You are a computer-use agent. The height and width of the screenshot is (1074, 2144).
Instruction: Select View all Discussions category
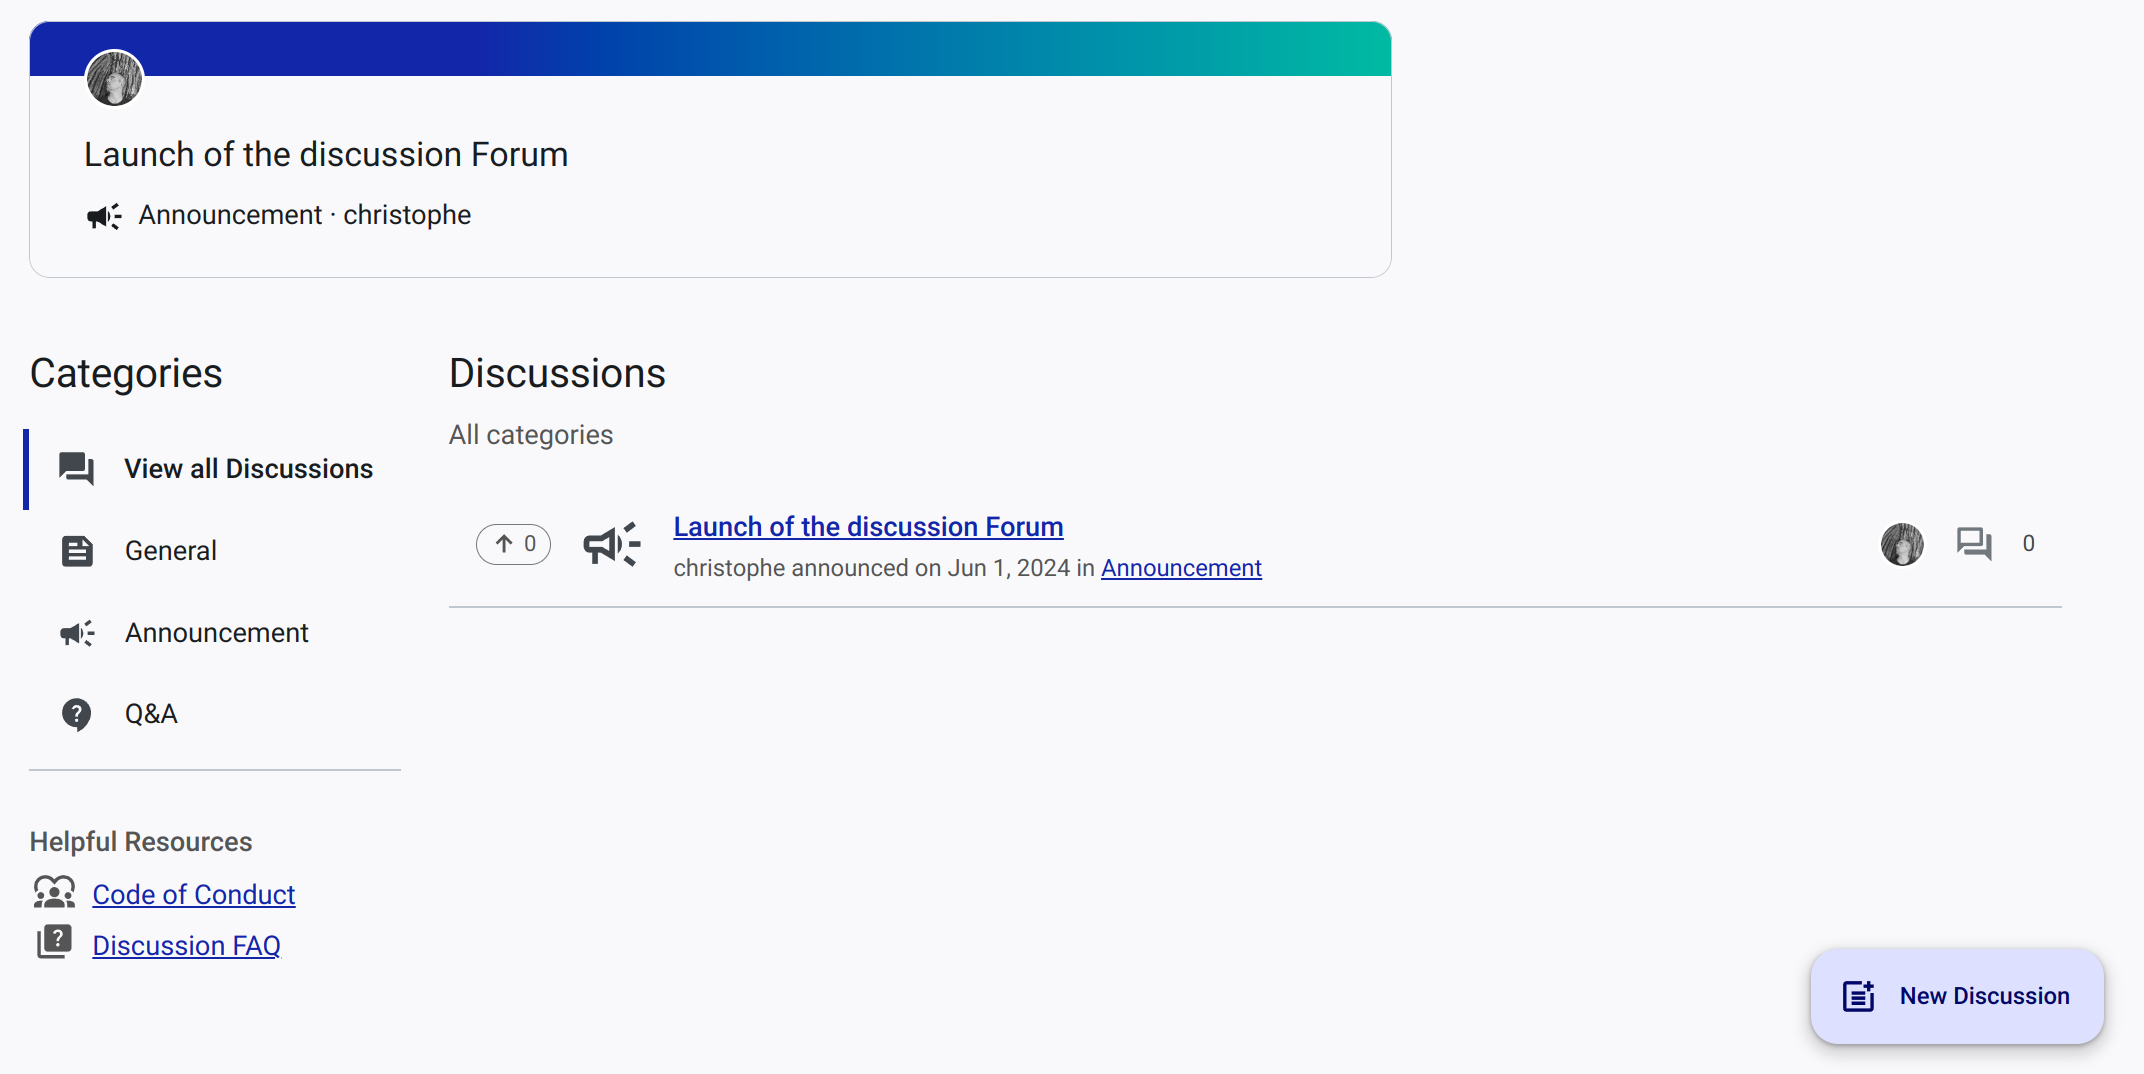214,469
